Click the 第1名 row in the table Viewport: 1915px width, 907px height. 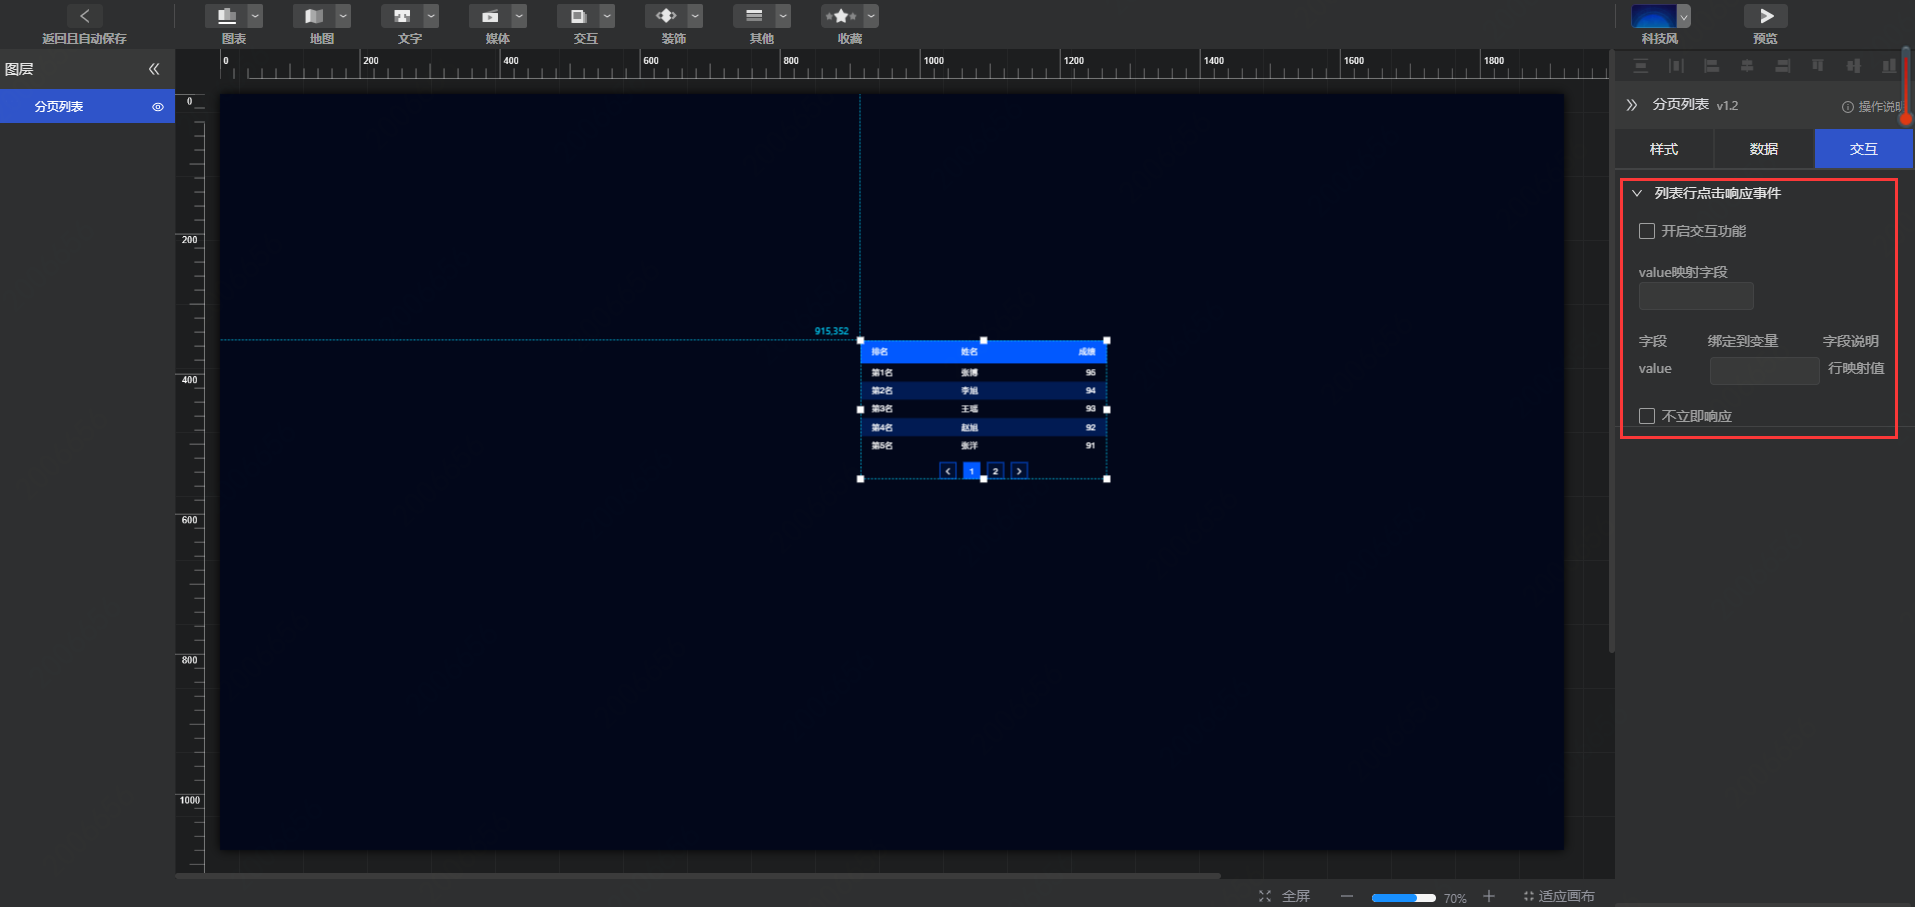click(x=983, y=373)
